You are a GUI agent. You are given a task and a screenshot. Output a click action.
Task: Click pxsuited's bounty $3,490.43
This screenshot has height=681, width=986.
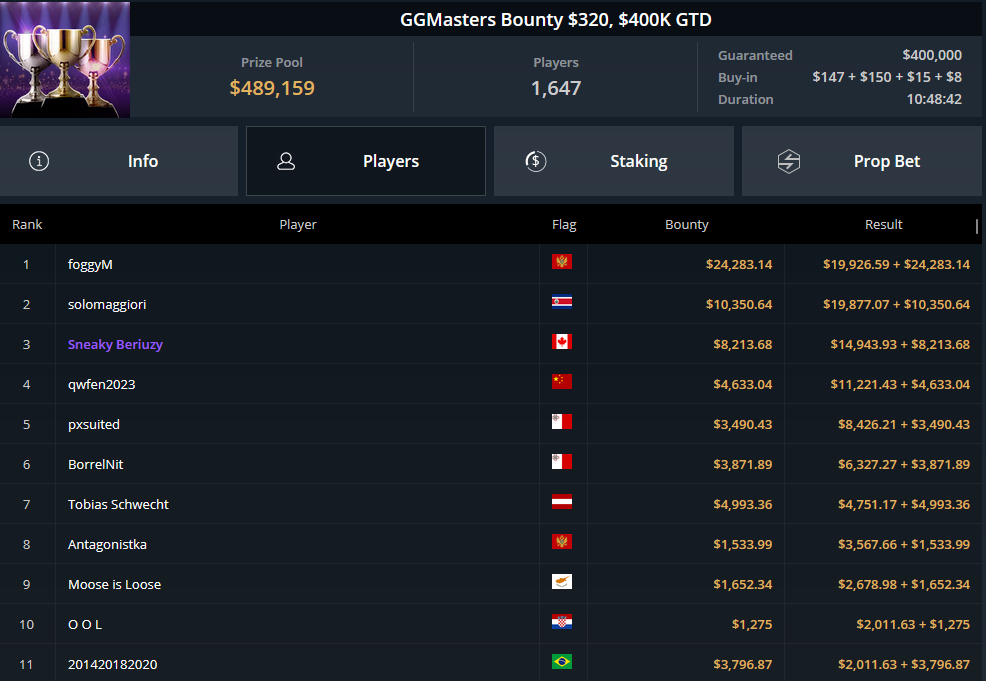tap(743, 424)
